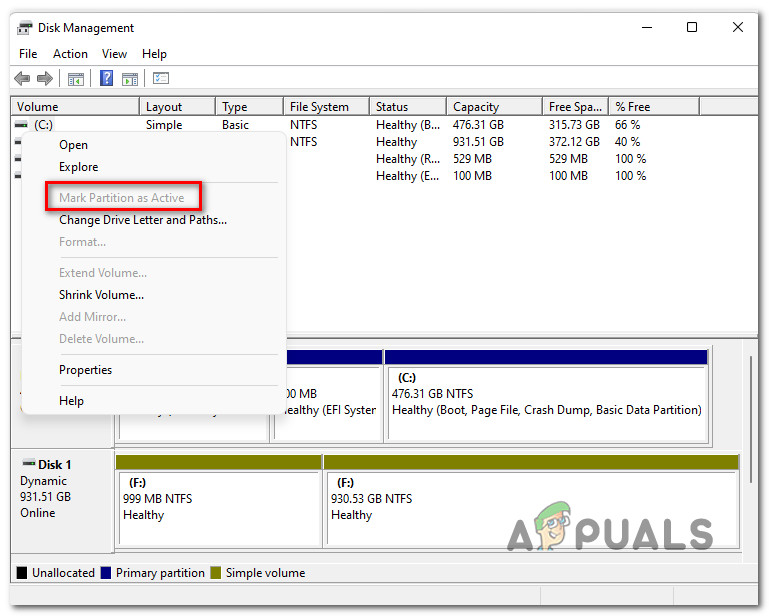Screen dimensions: 769x616
Task: Select Change Drive Letter and Paths option
Action: point(142,220)
